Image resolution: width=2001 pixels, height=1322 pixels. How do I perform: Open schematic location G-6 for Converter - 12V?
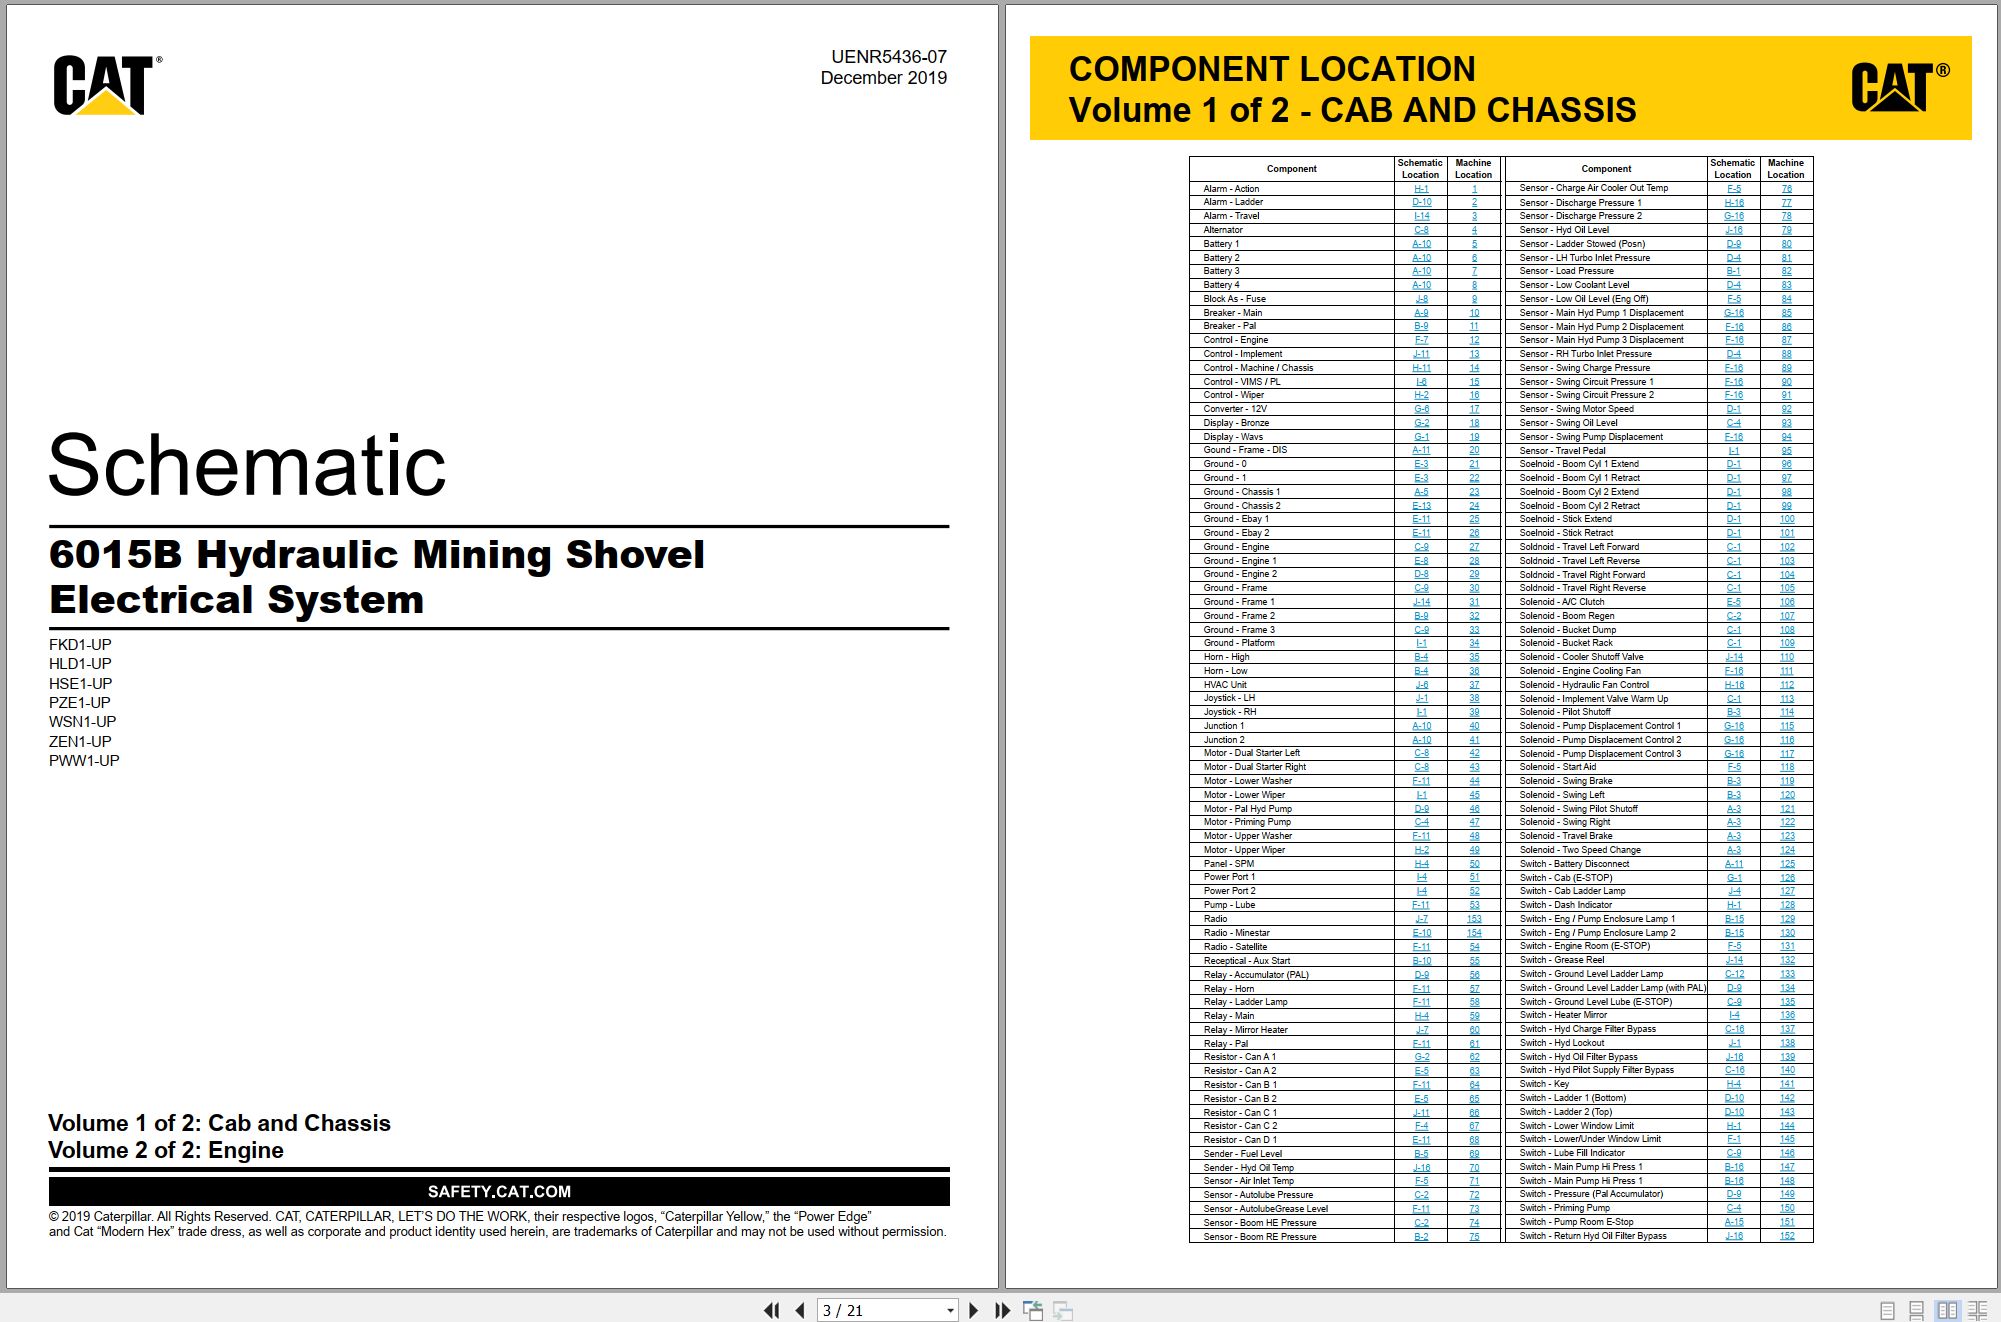point(1421,409)
